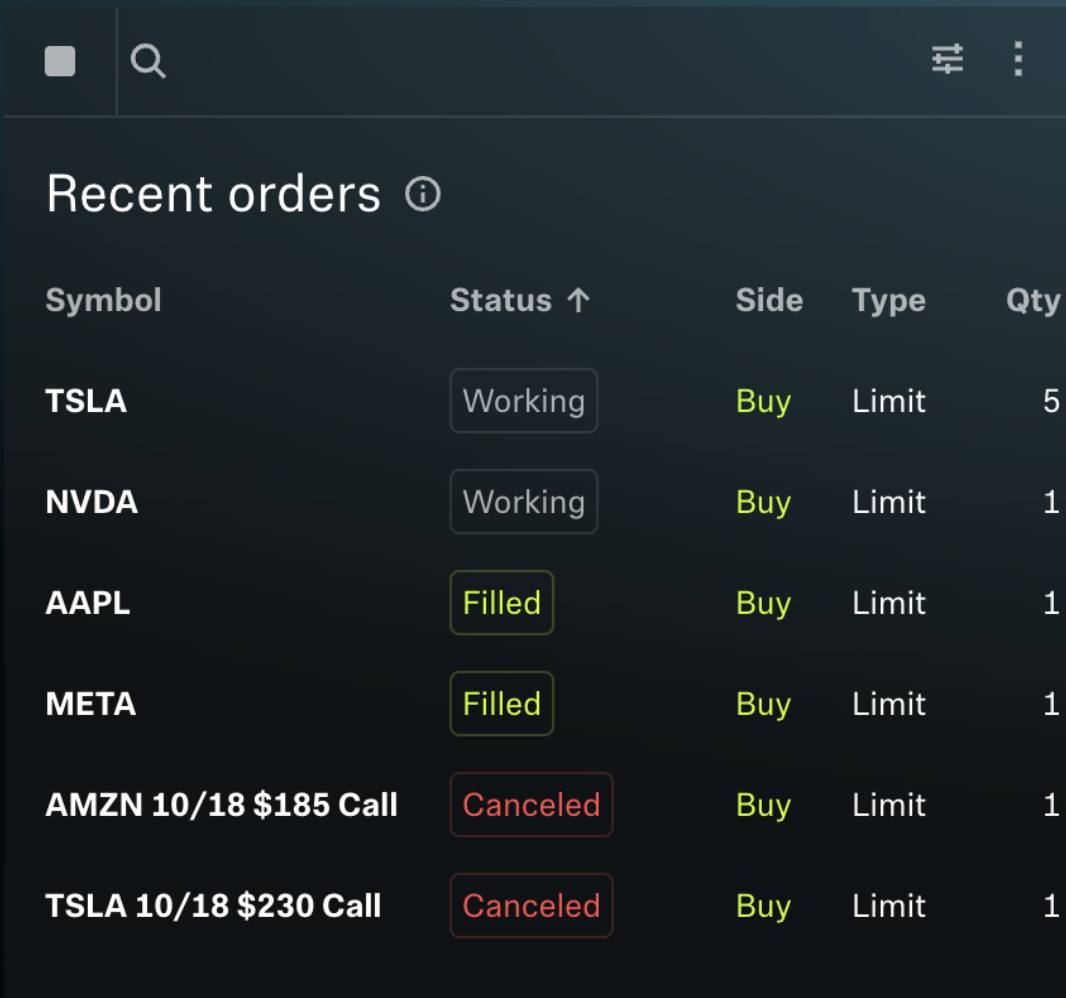The width and height of the screenshot is (1066, 998).
Task: Select the square widget icon top left
Action: (59, 61)
